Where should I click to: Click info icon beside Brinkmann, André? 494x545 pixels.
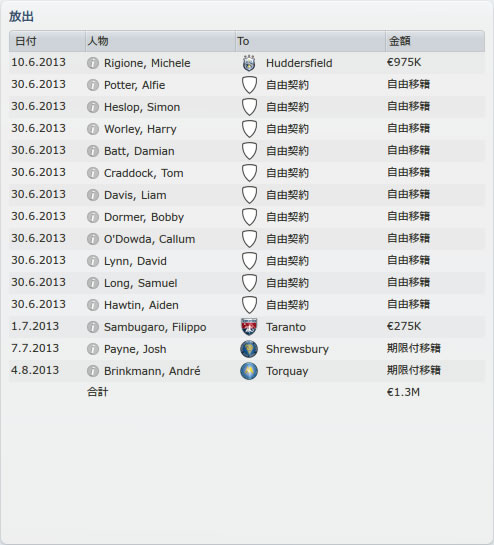click(93, 371)
